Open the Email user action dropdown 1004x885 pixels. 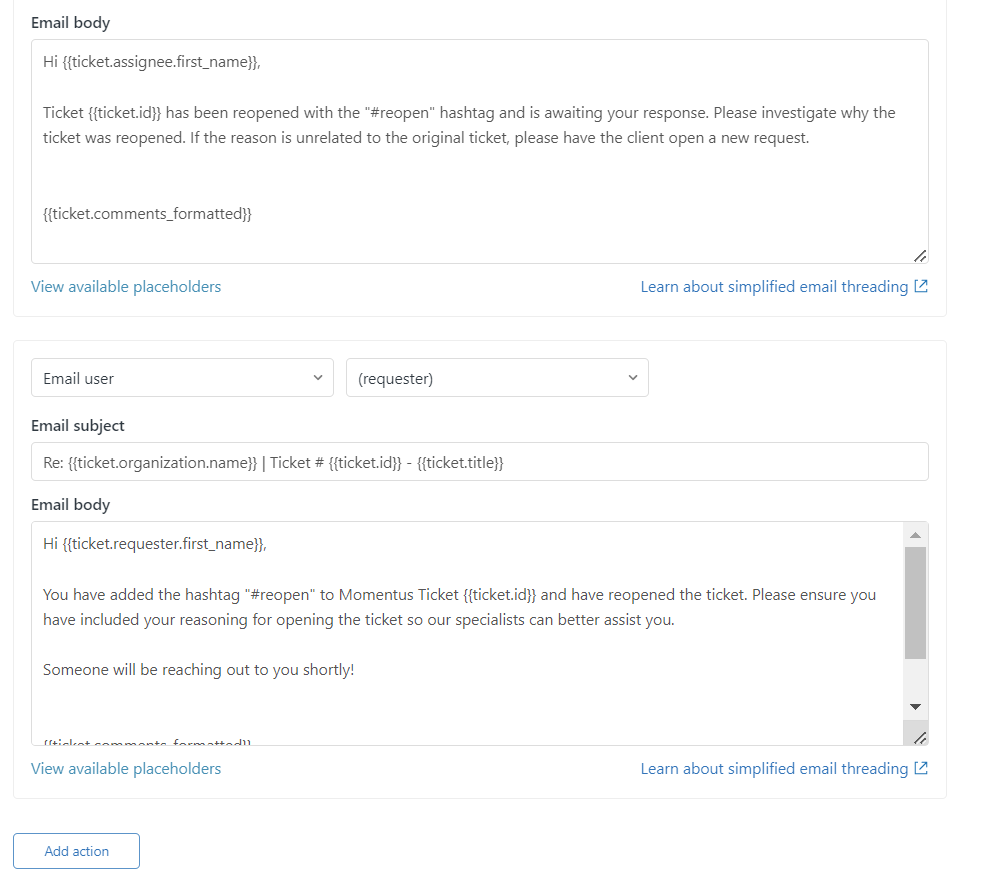coord(182,377)
